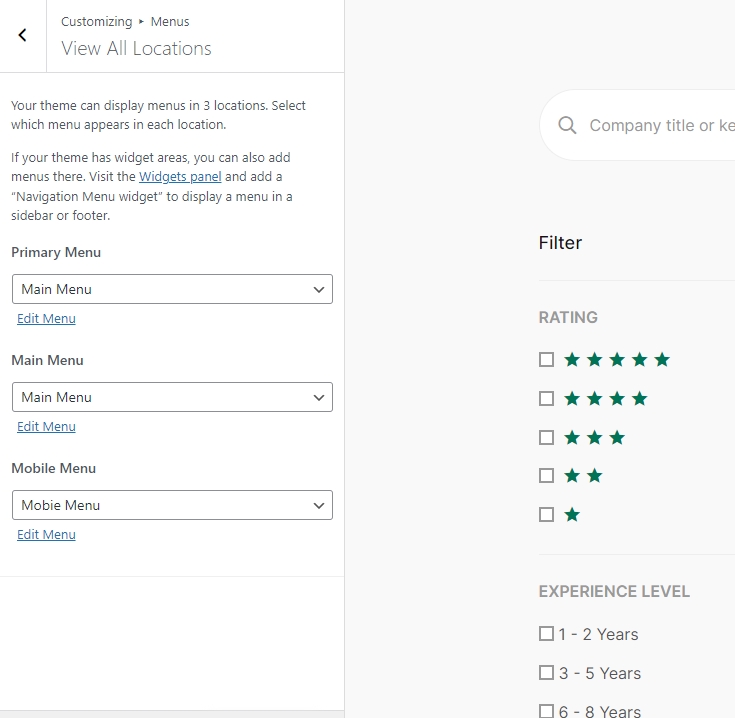
Task: Click the search magnifier icon
Action: [567, 125]
